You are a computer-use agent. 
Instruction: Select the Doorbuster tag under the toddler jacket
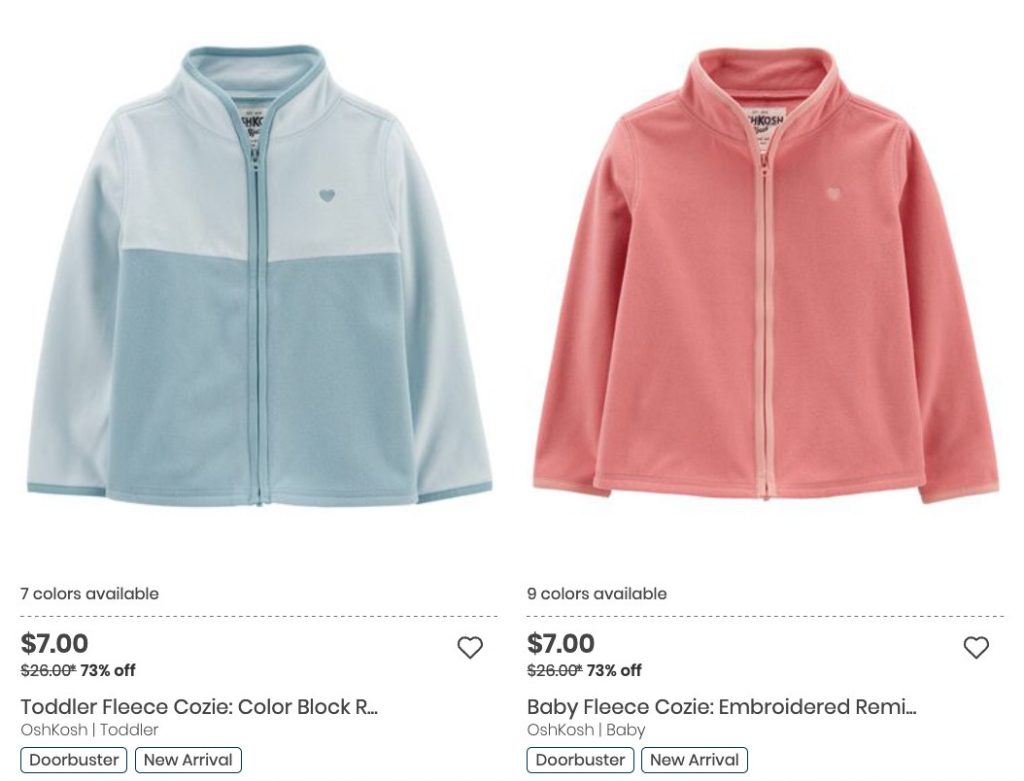click(x=74, y=760)
